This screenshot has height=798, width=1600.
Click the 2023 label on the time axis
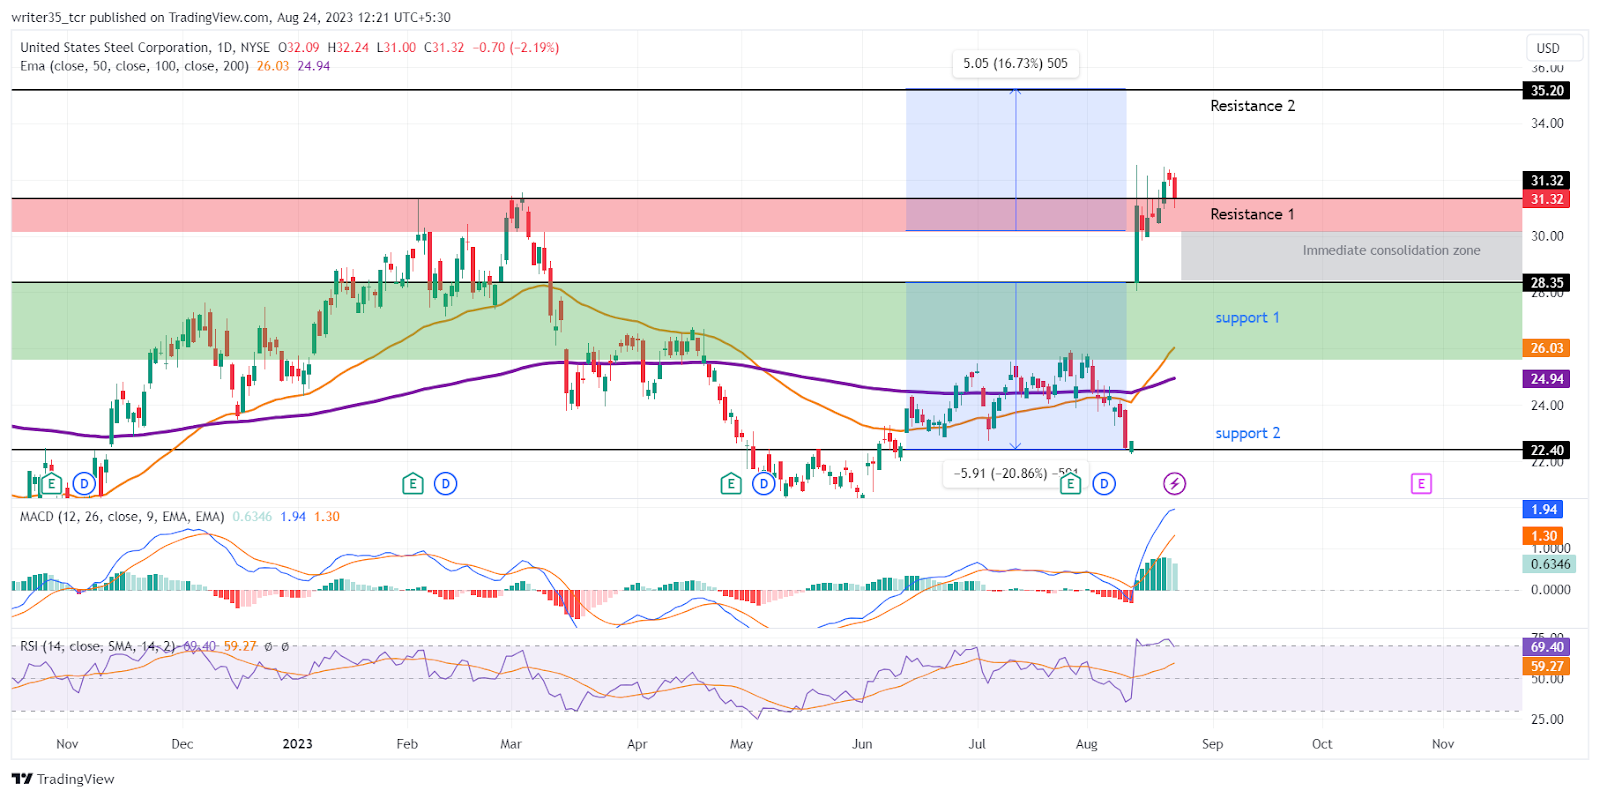(x=297, y=744)
